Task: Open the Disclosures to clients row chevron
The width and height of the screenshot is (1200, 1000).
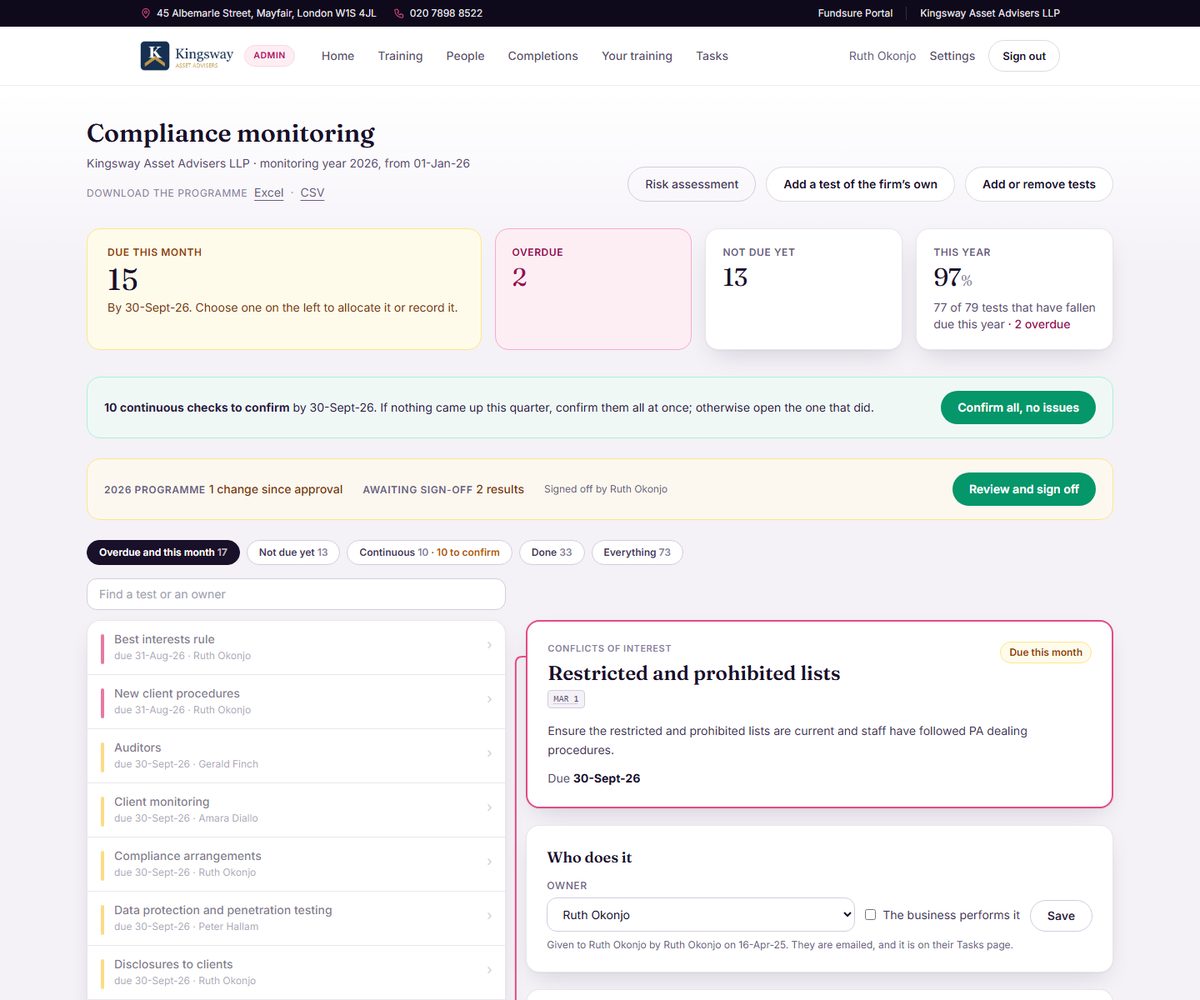Action: tap(489, 969)
